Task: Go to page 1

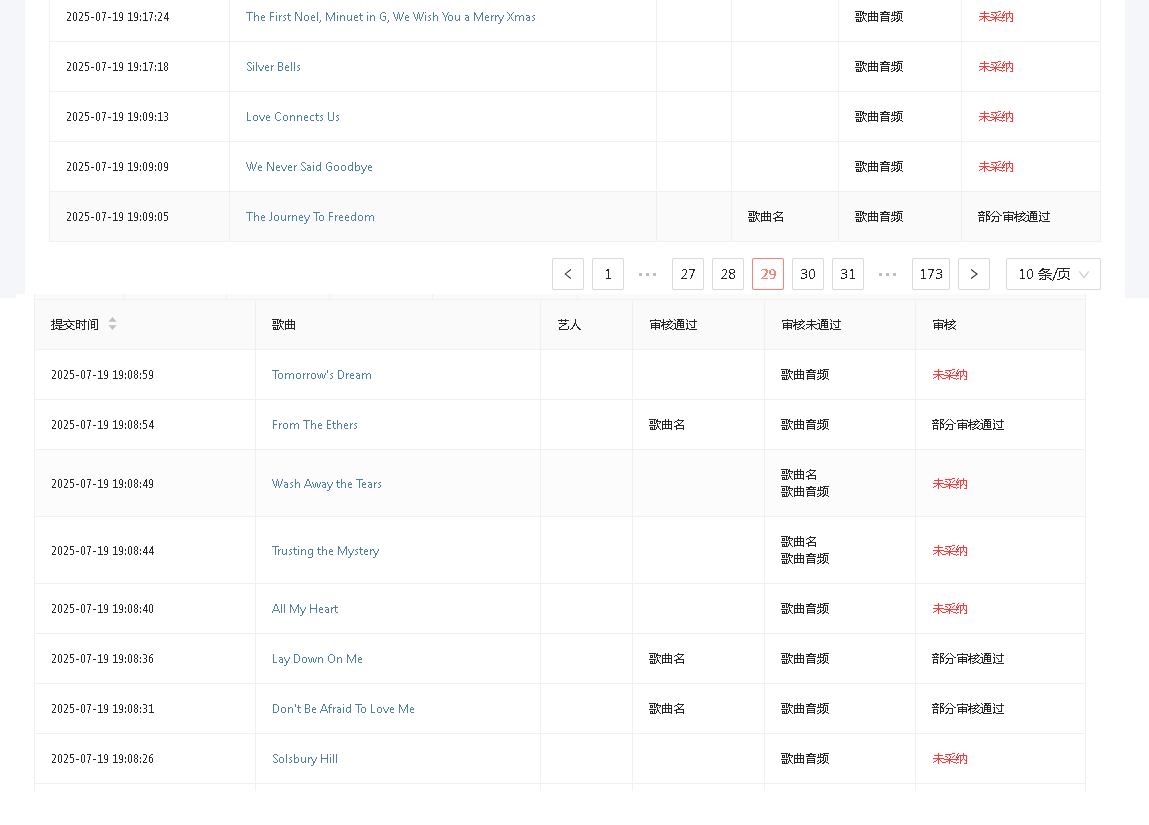Action: tap(608, 274)
